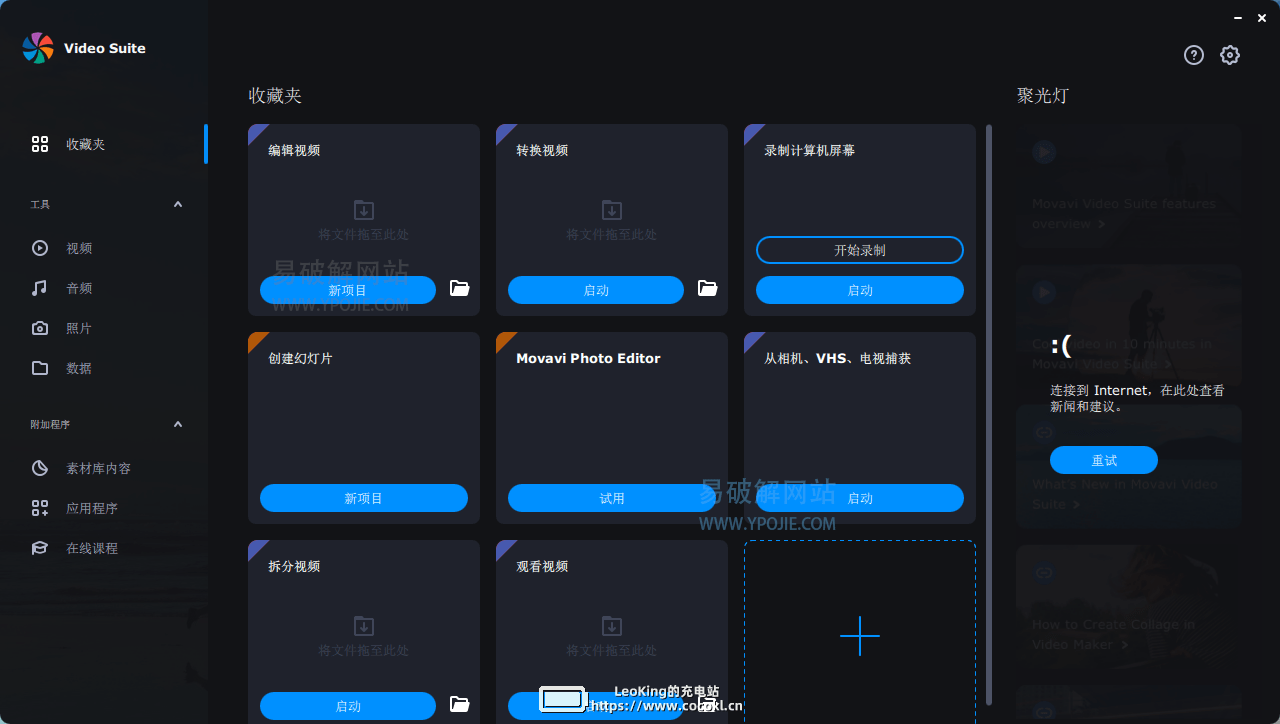Click the 编辑视频 card title
This screenshot has height=724, width=1280.
tap(294, 150)
